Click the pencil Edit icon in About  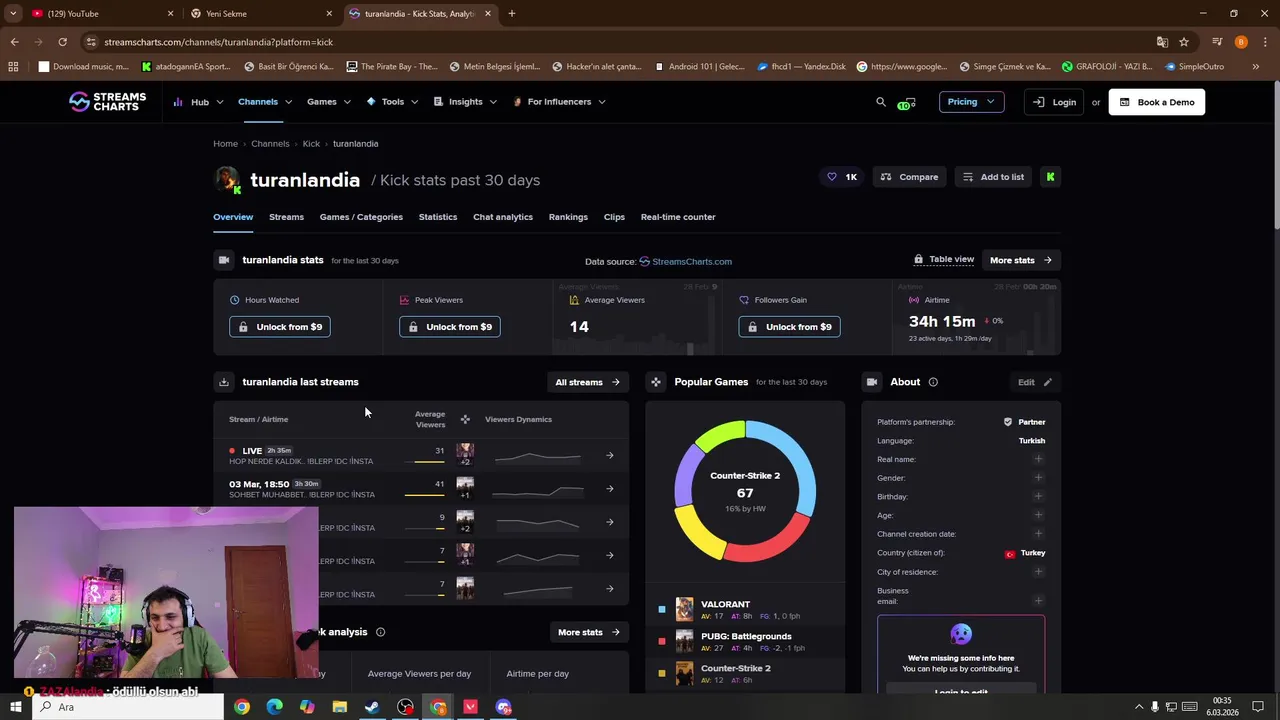(1047, 382)
